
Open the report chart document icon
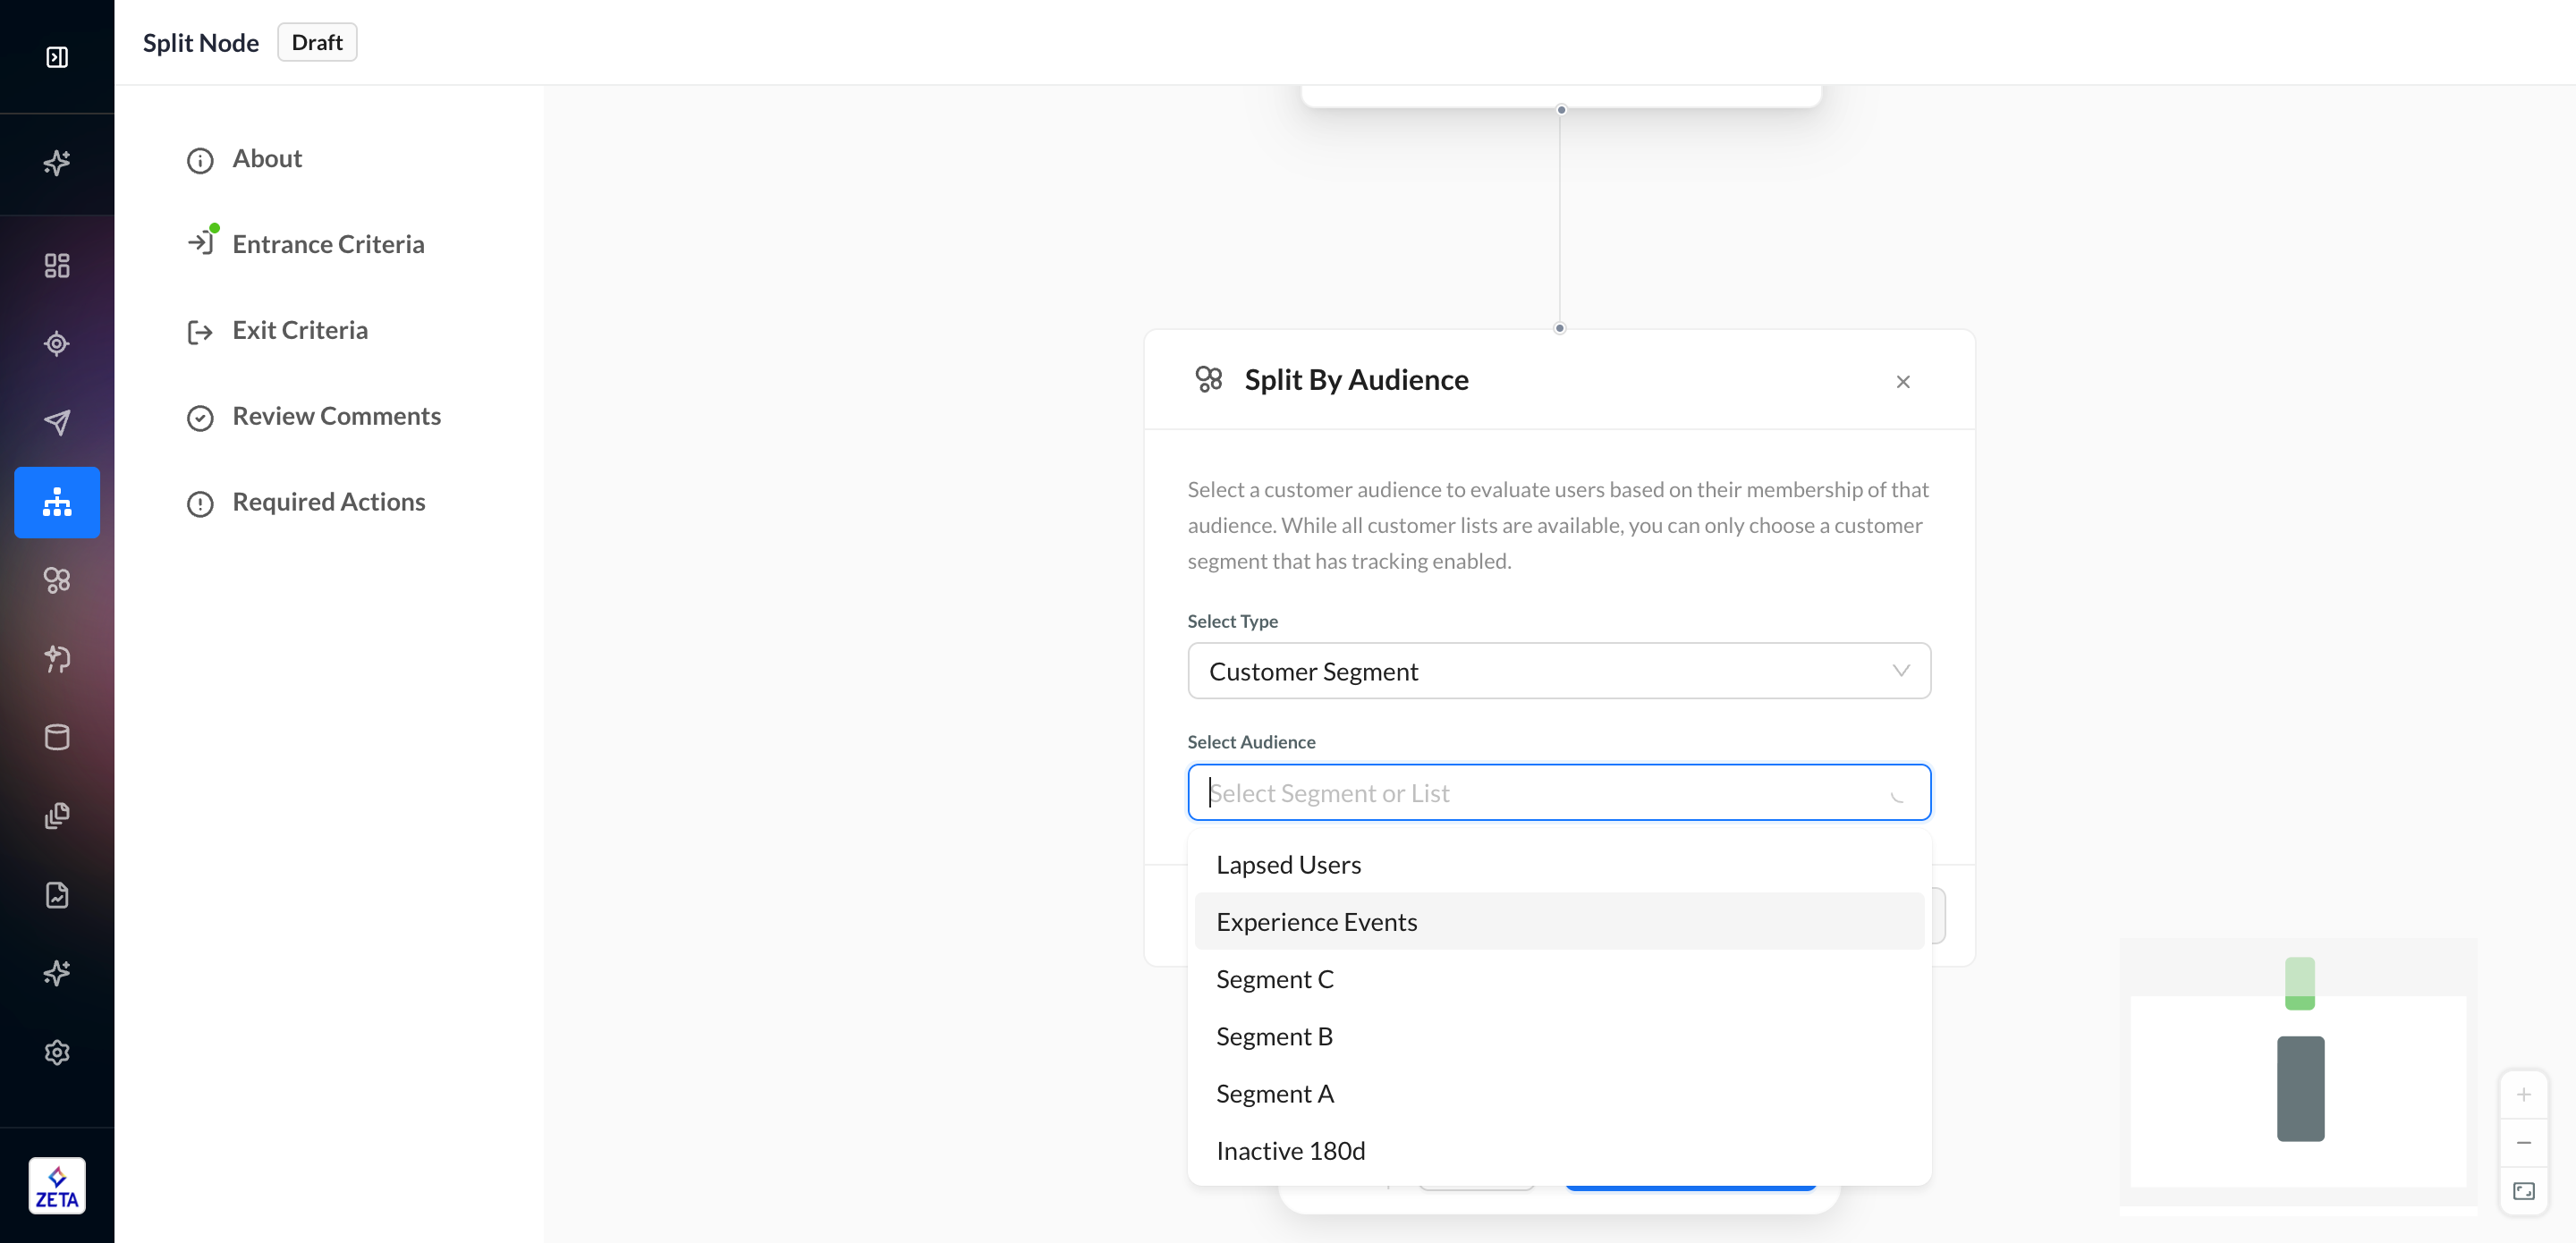[57, 895]
